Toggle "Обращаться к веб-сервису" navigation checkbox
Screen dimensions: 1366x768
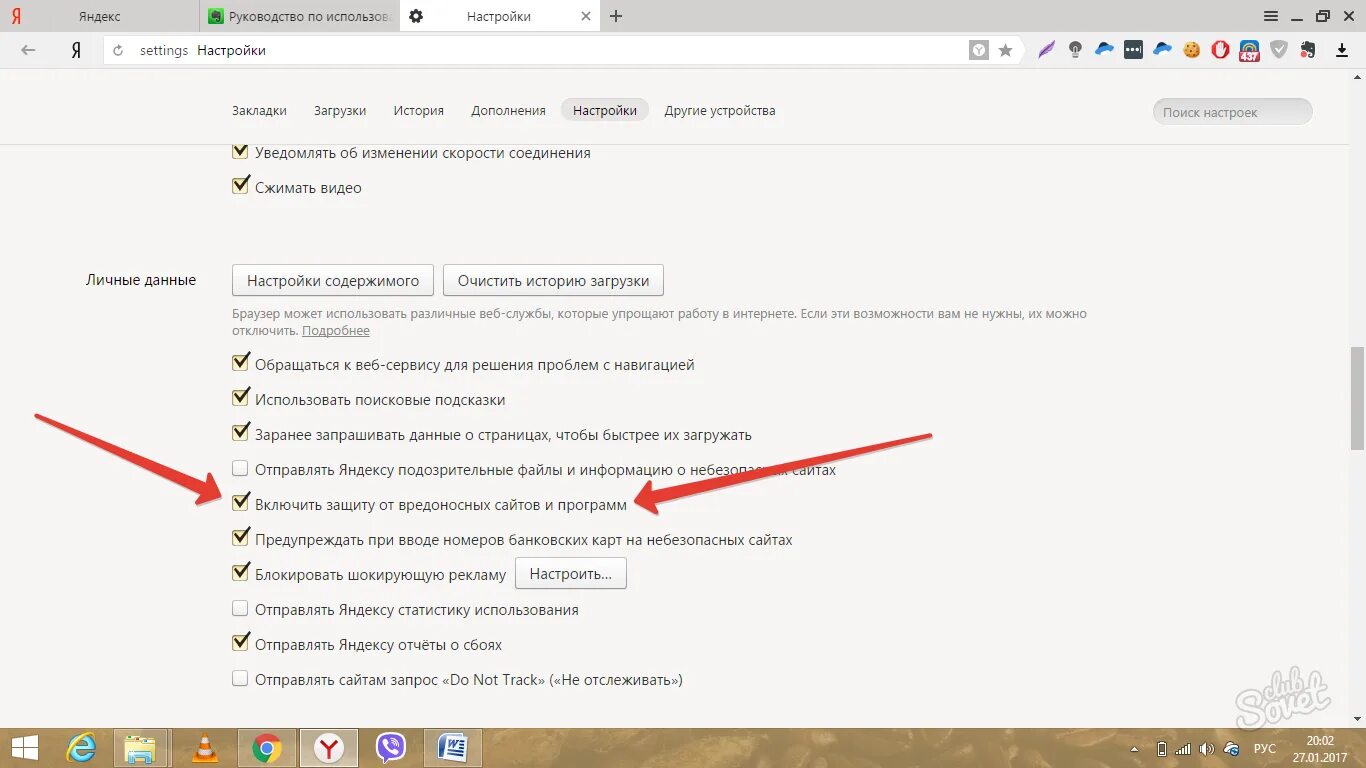pyautogui.click(x=240, y=364)
